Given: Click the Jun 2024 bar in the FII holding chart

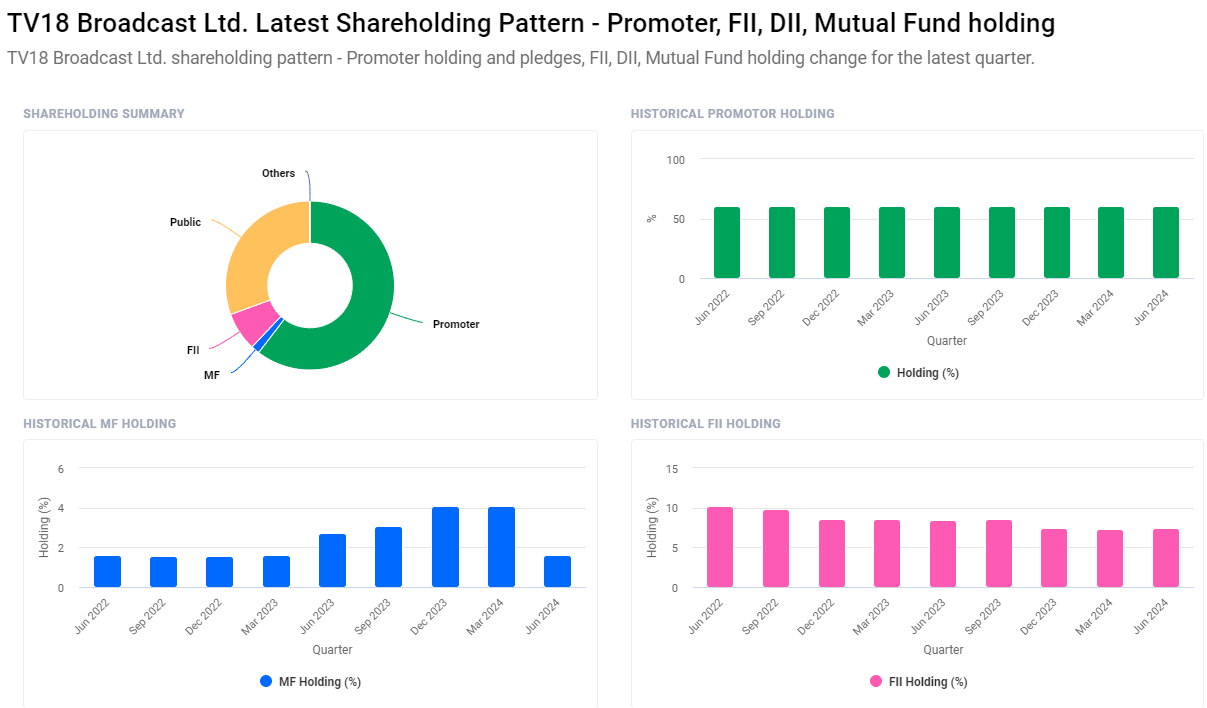Looking at the screenshot, I should pyautogui.click(x=1166, y=559).
